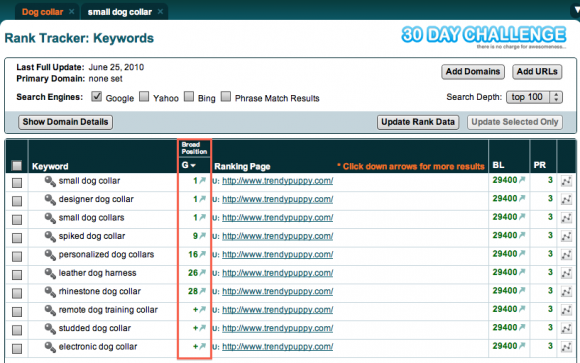Select the checkbox for small dog collar row
The image size is (580, 363).
coord(17,183)
